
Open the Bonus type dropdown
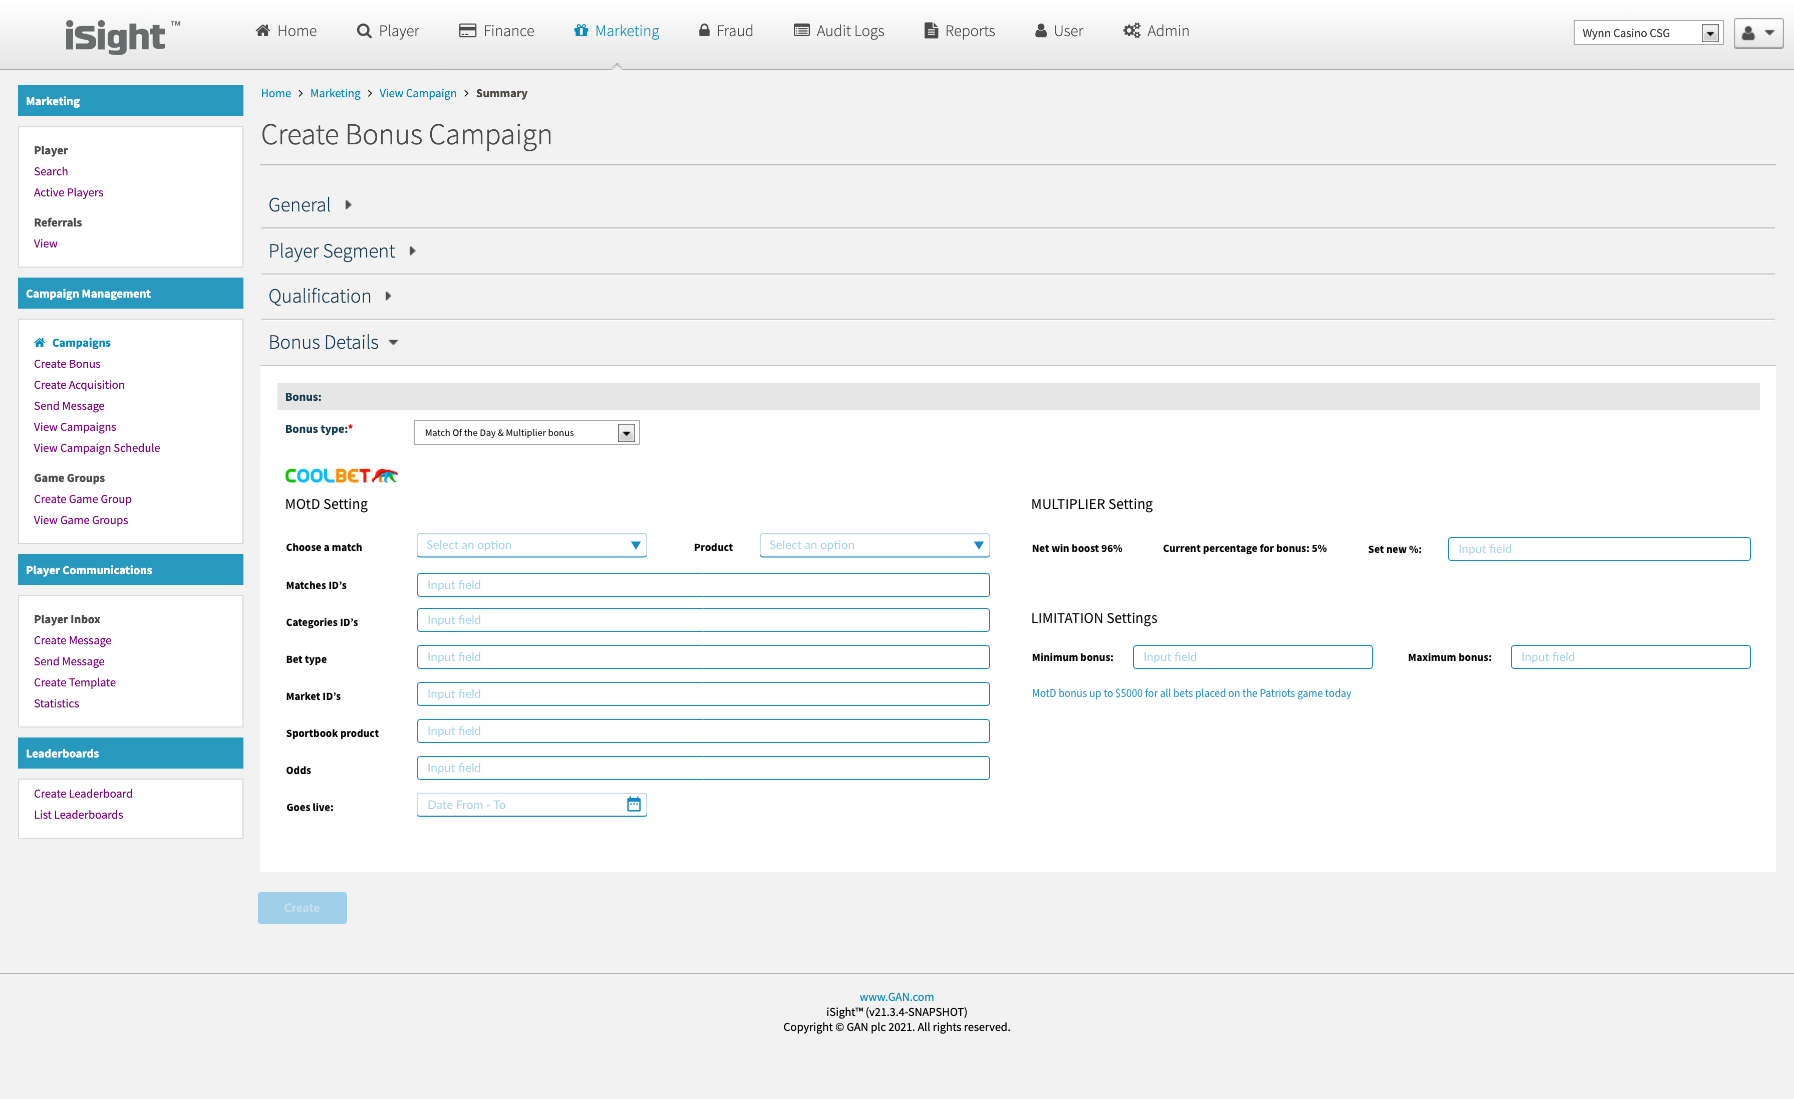click(x=526, y=433)
